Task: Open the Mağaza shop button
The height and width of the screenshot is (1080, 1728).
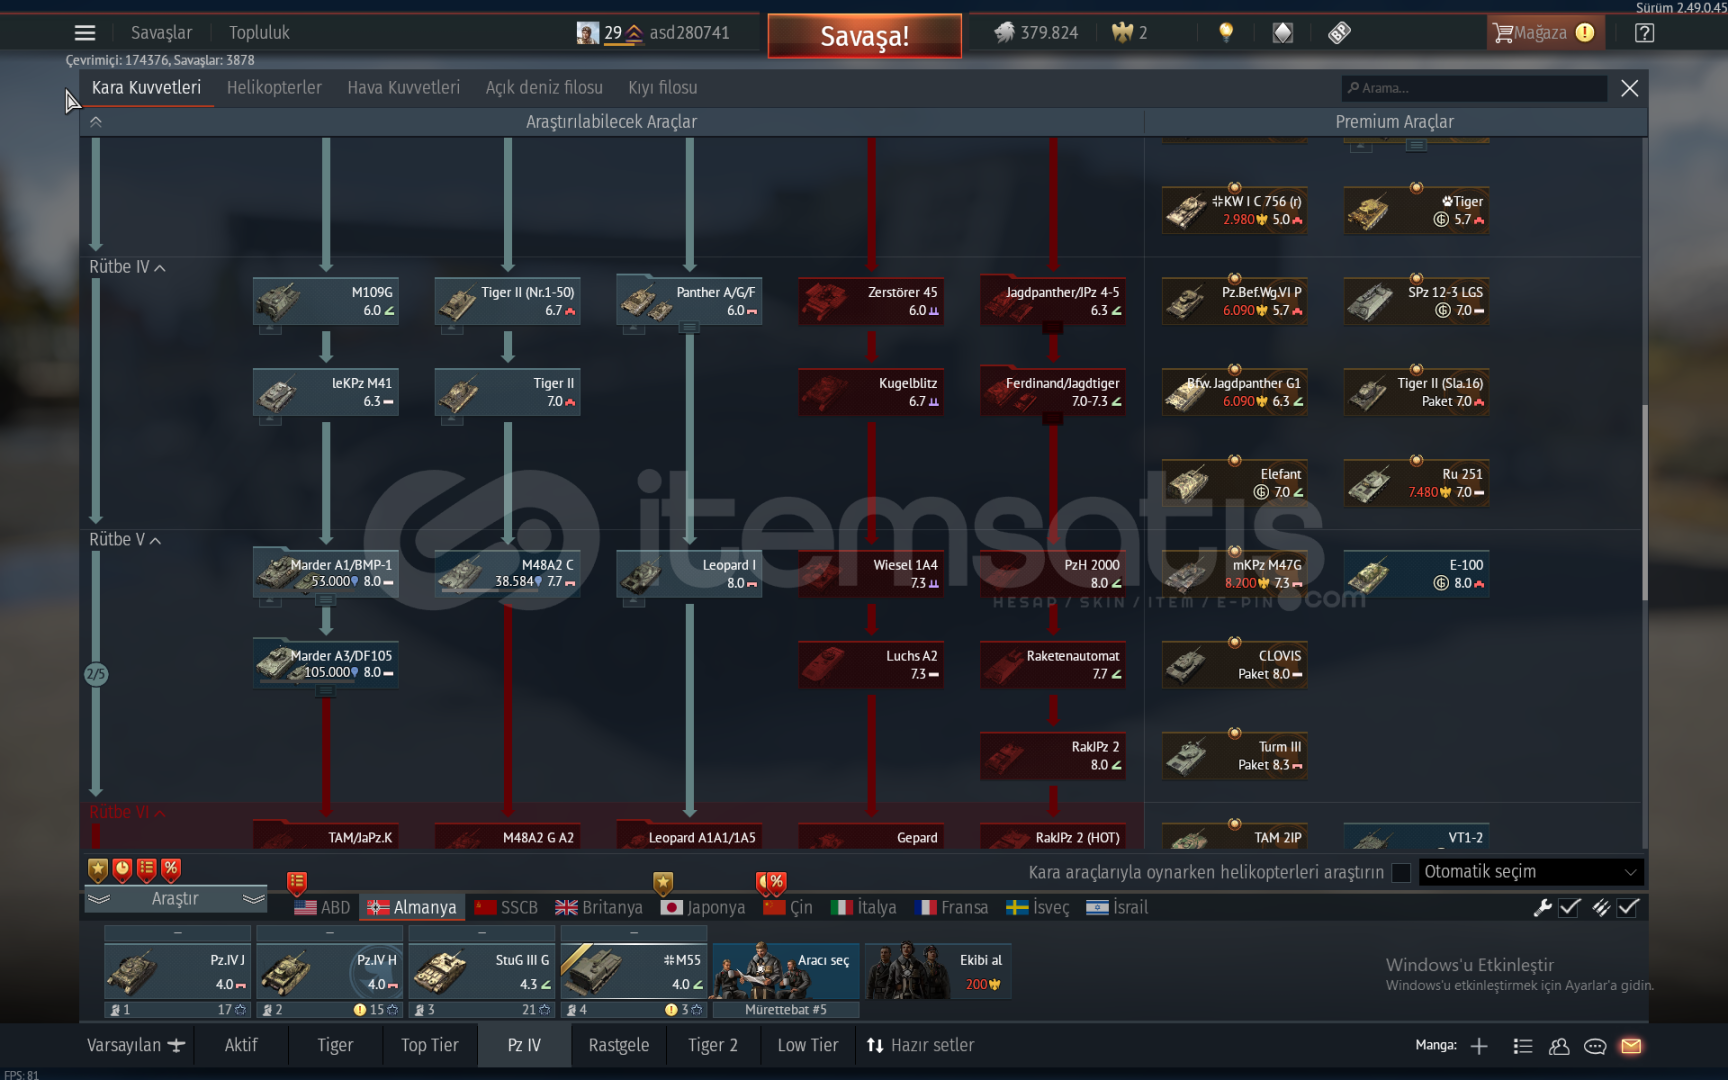Action: point(1545,33)
